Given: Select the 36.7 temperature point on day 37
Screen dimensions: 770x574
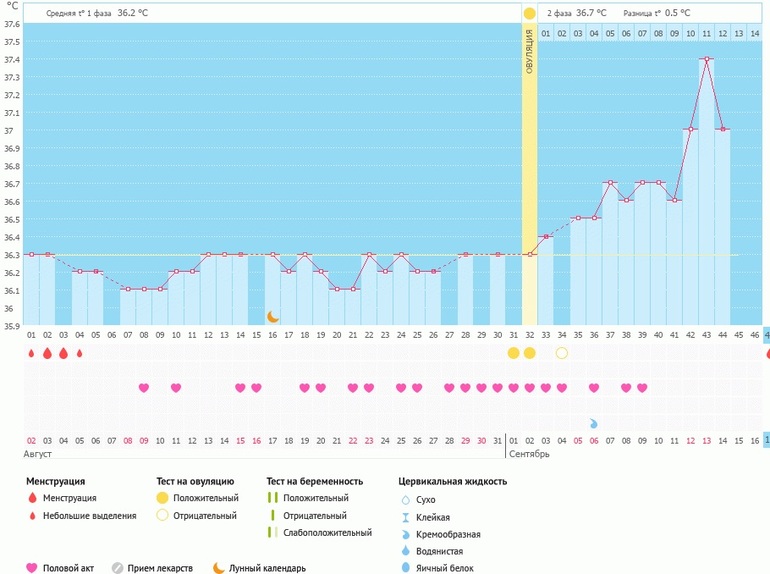Looking at the screenshot, I should (x=609, y=183).
